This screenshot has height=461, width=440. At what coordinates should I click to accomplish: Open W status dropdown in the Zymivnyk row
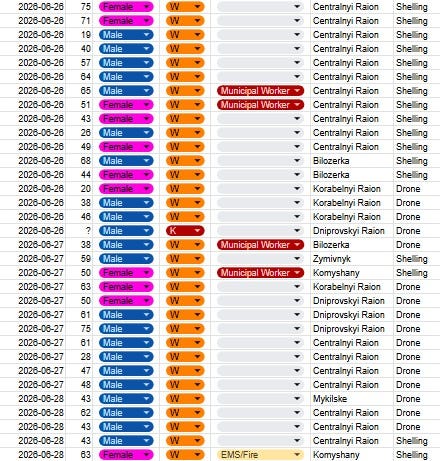[185, 259]
